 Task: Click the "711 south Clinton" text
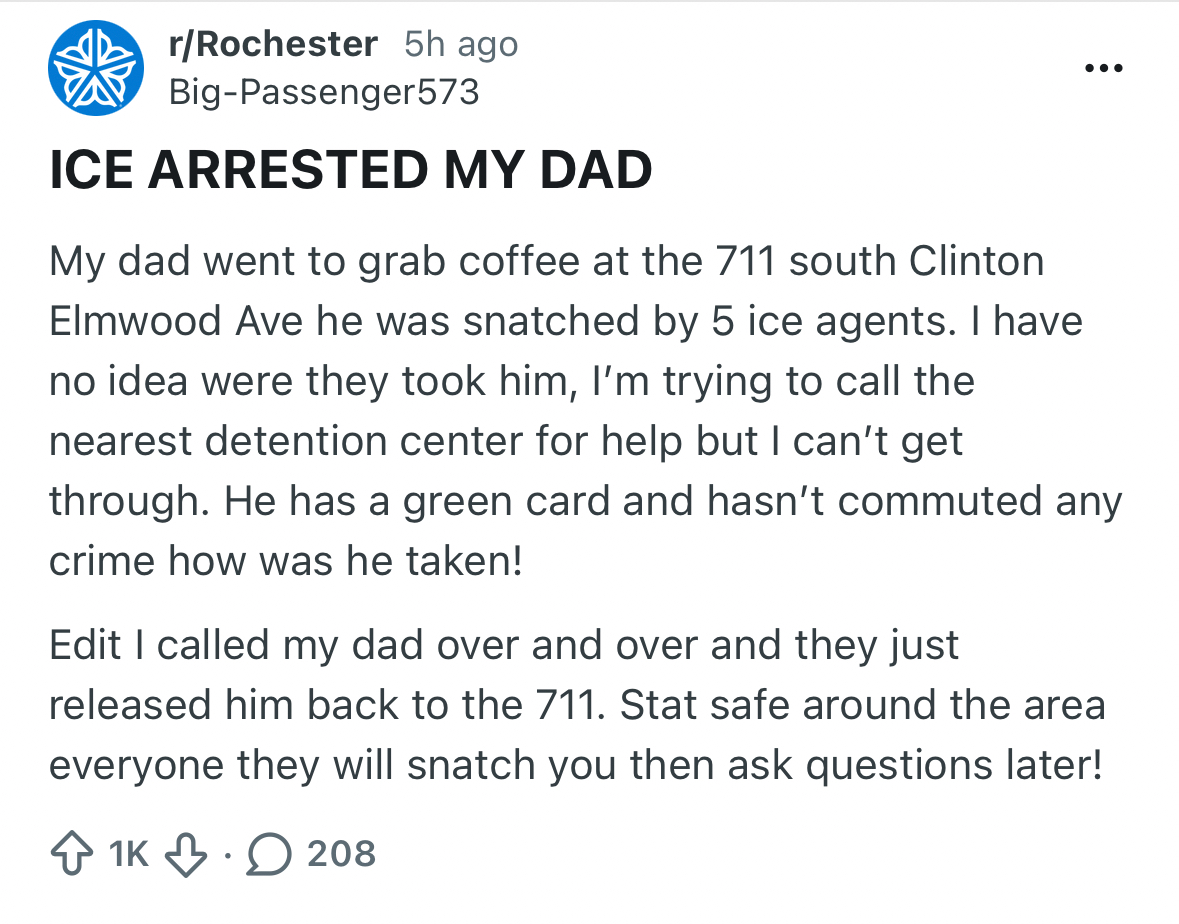point(880,261)
